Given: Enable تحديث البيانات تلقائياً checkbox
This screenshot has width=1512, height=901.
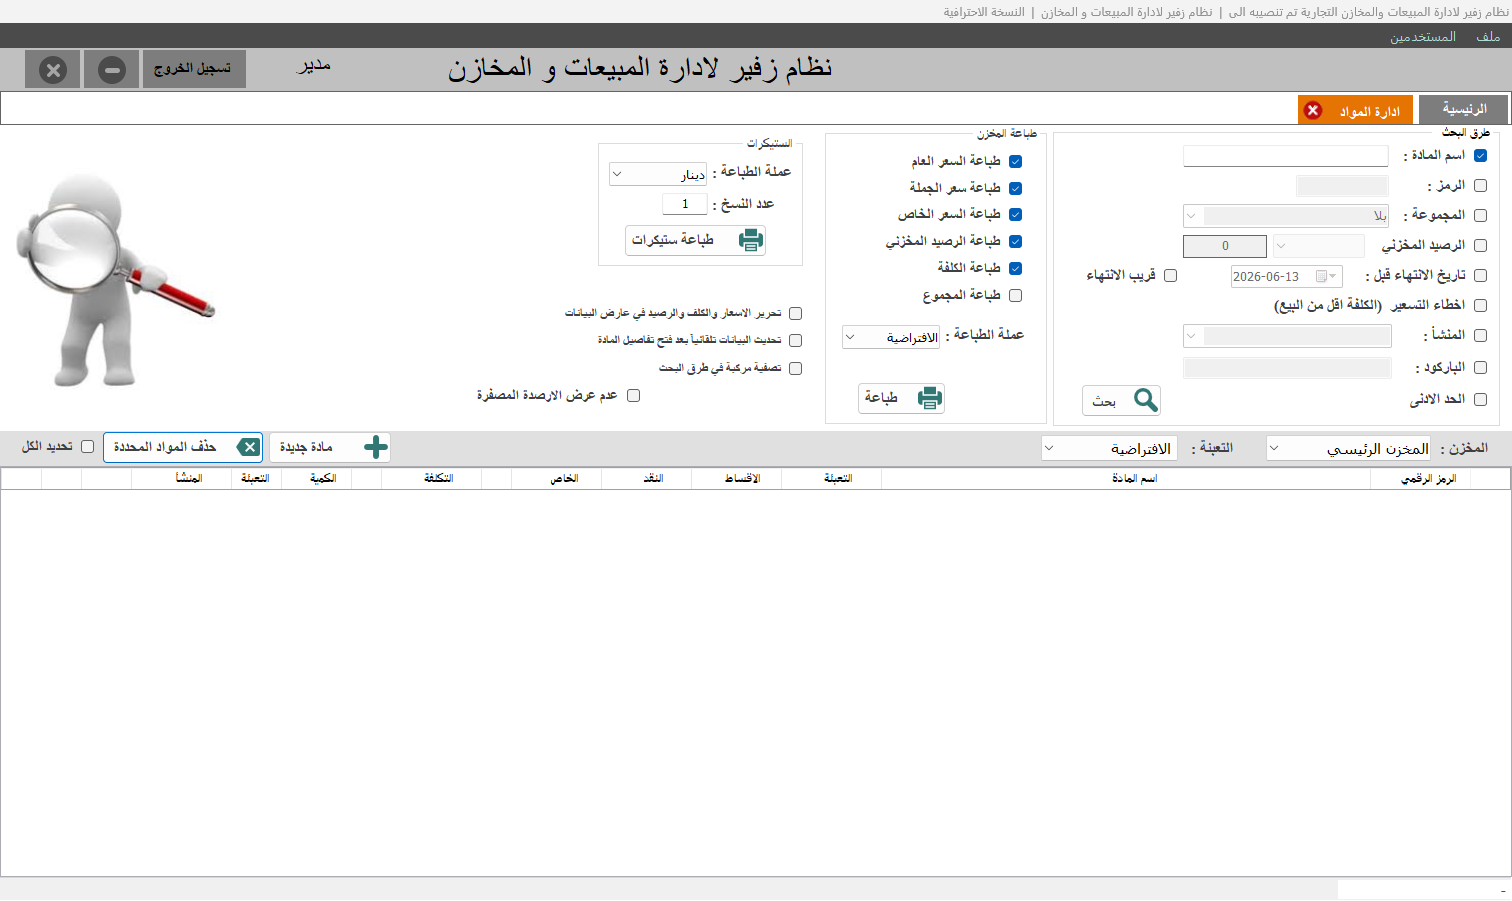Looking at the screenshot, I should pos(796,340).
